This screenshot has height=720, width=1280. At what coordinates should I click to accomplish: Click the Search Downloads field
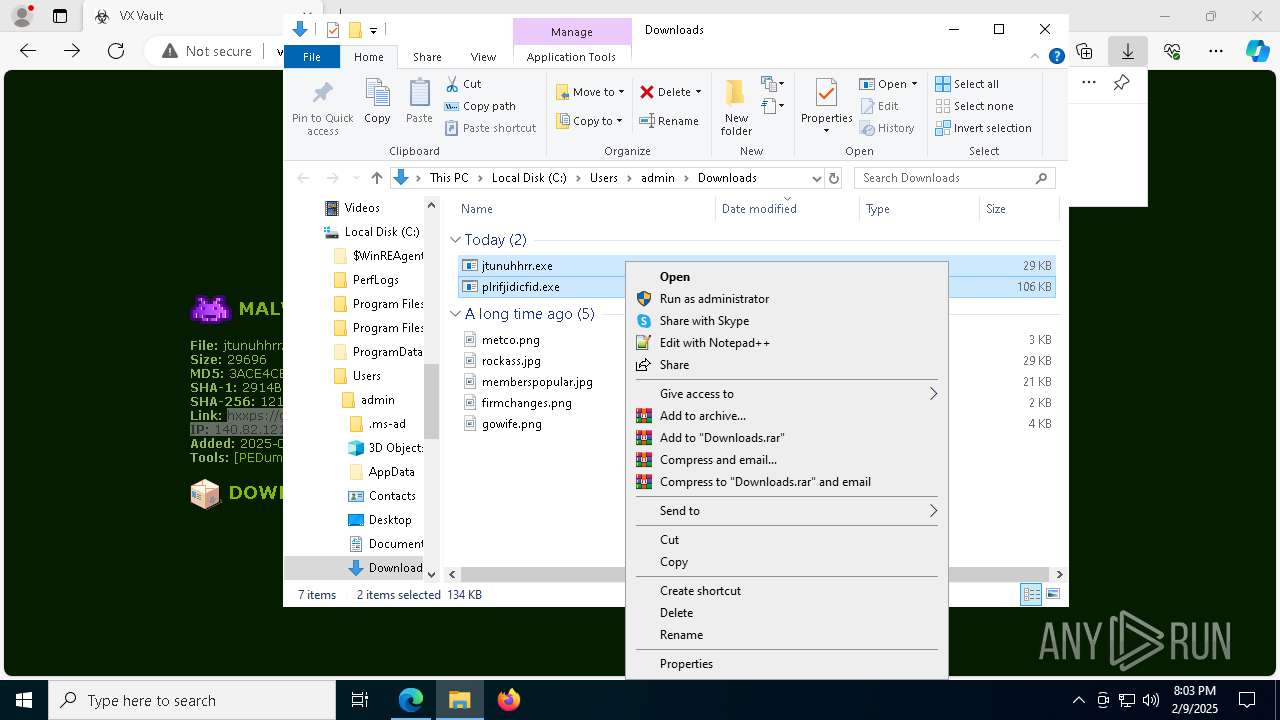(954, 178)
